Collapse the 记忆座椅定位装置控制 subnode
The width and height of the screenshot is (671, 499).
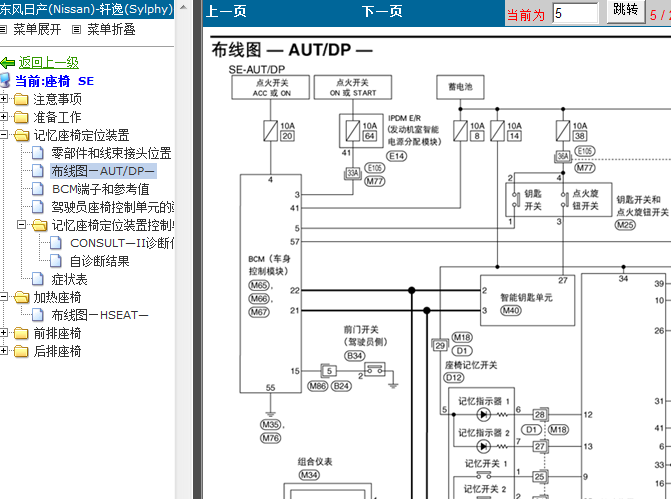[21, 225]
